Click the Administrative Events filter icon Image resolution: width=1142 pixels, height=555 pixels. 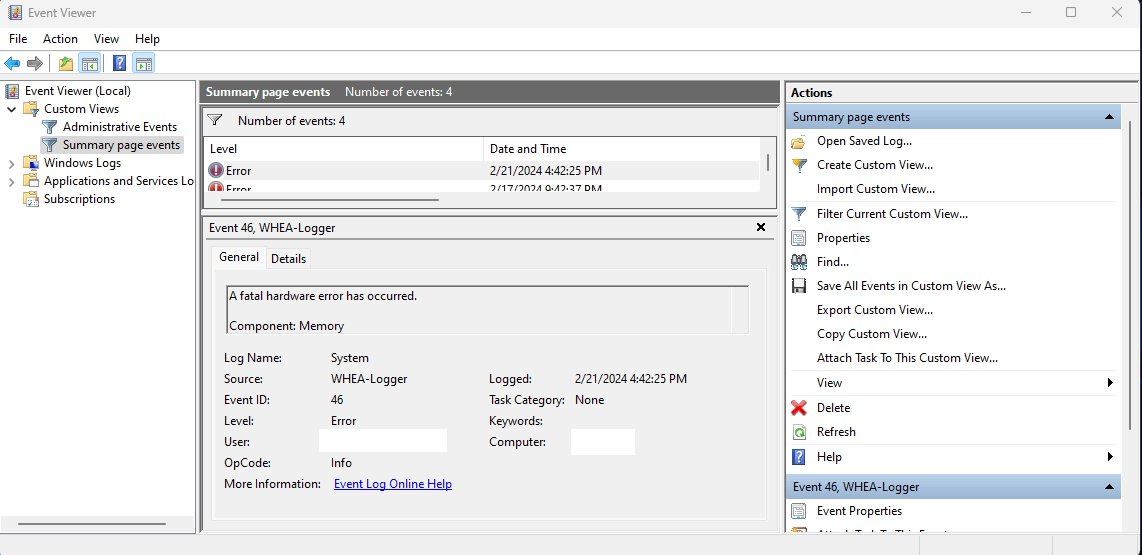pos(50,127)
